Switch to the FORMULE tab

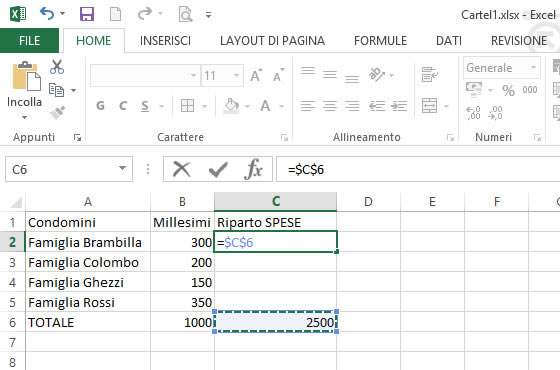pos(380,41)
